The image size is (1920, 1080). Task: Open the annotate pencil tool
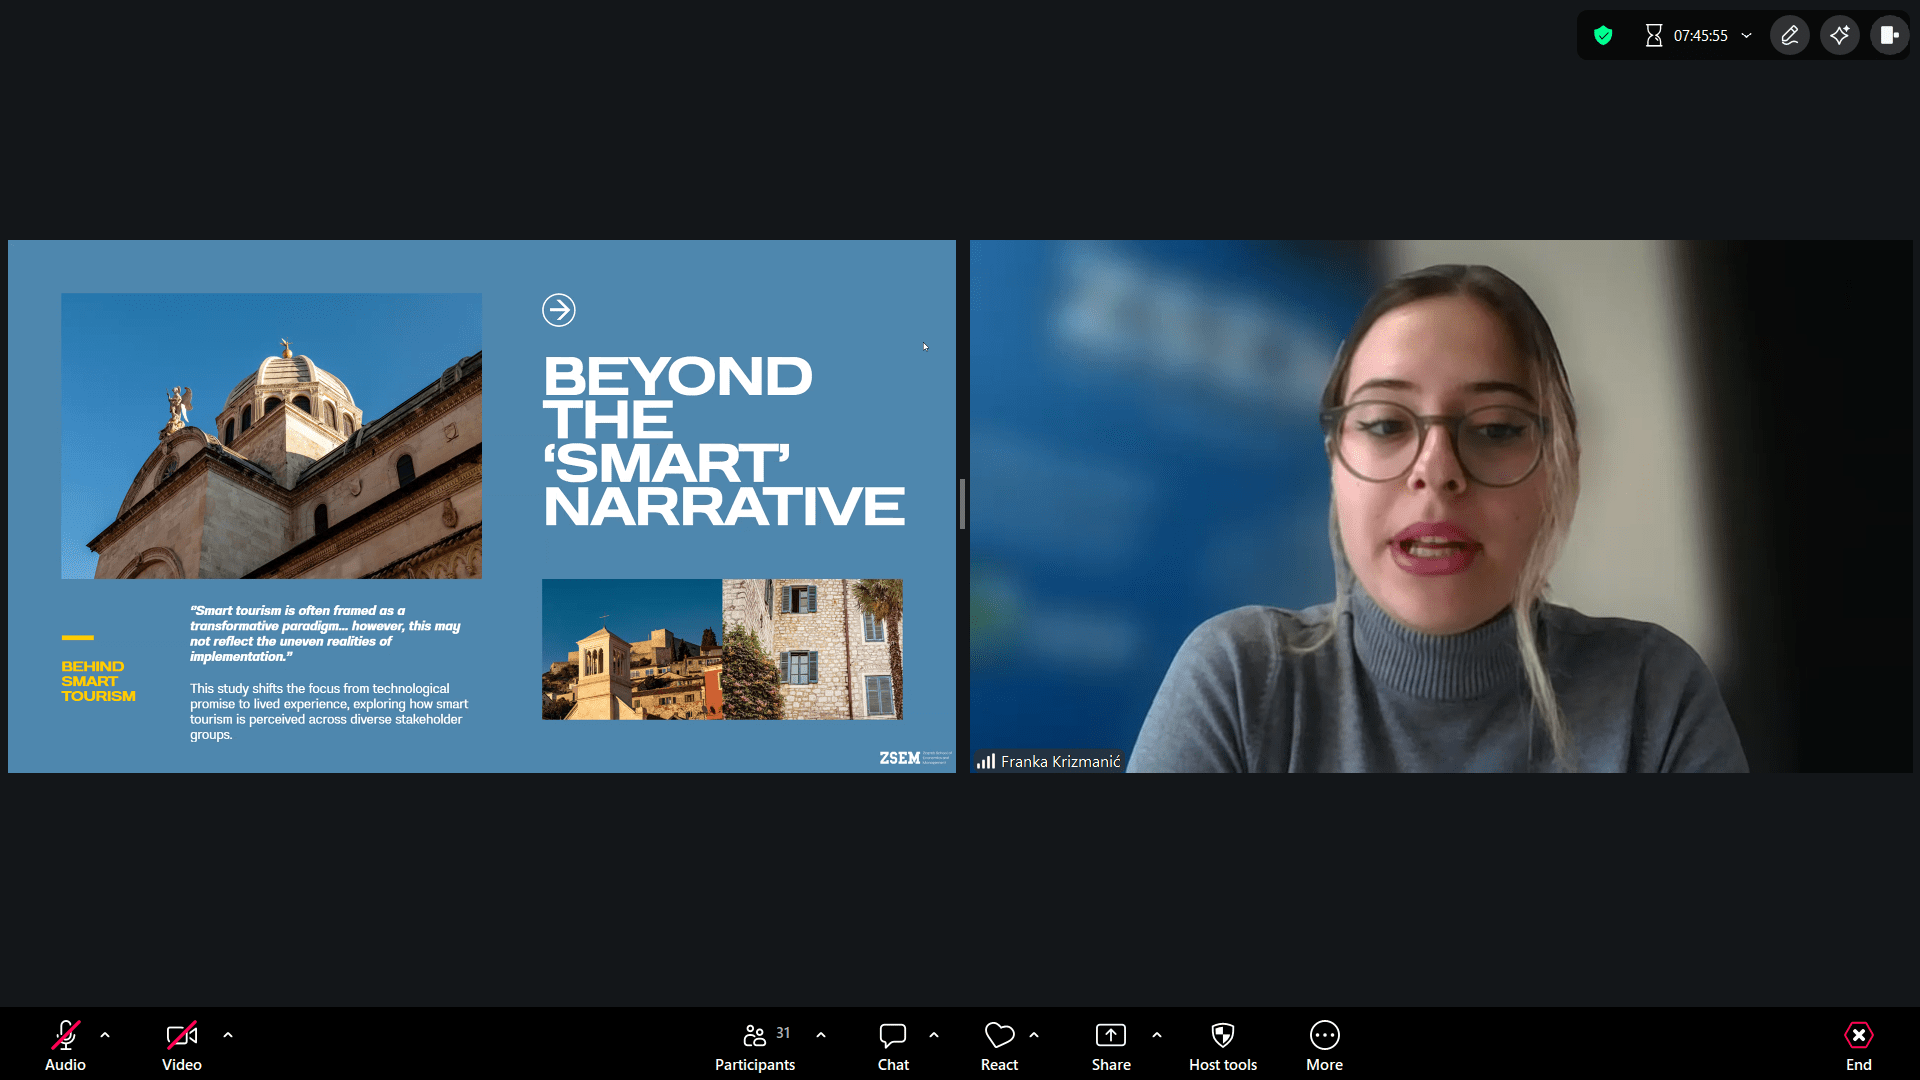[x=1790, y=36]
